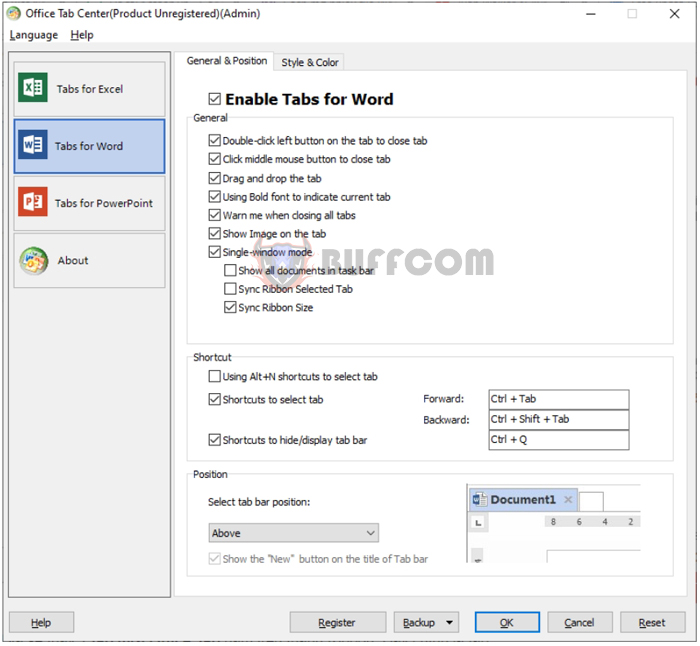Toggle Shortcuts to select tab checkbox
700x646 pixels.
(215, 399)
